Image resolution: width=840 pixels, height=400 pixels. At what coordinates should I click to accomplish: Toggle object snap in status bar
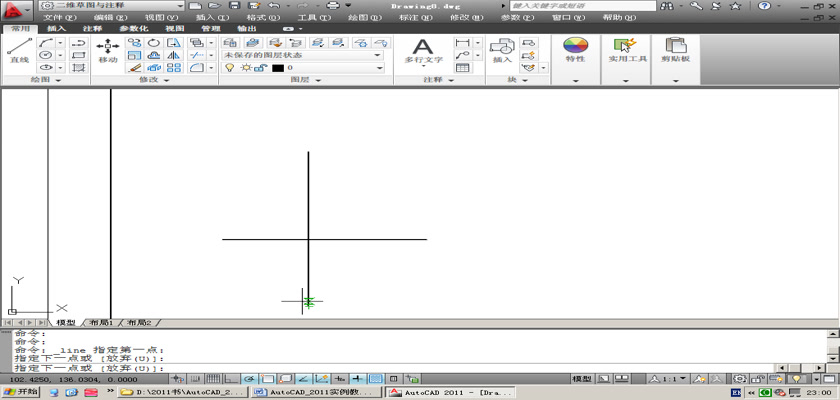267,379
